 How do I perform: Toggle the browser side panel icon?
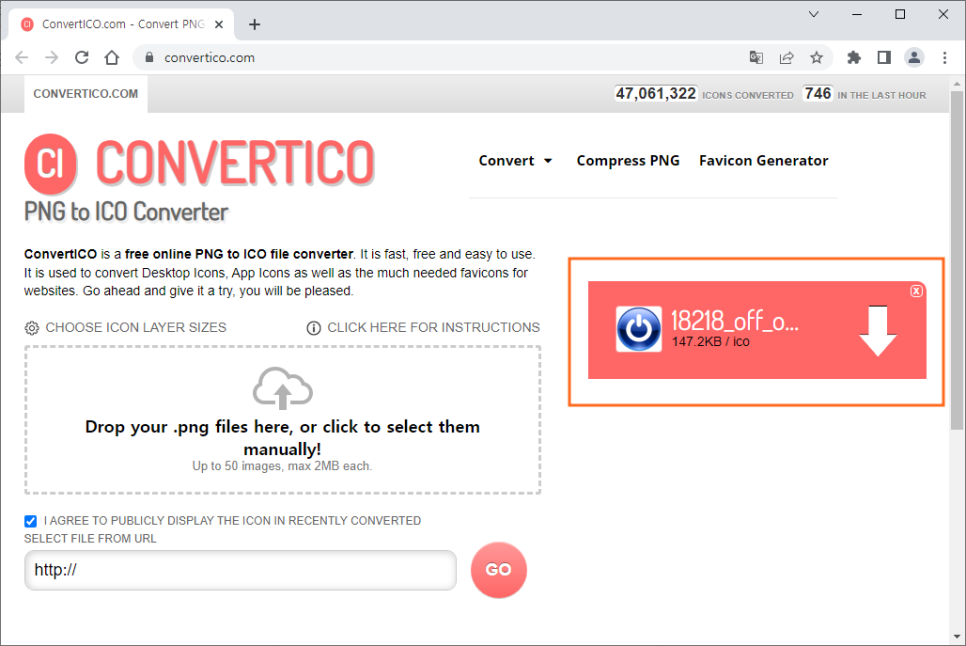pyautogui.click(x=884, y=58)
